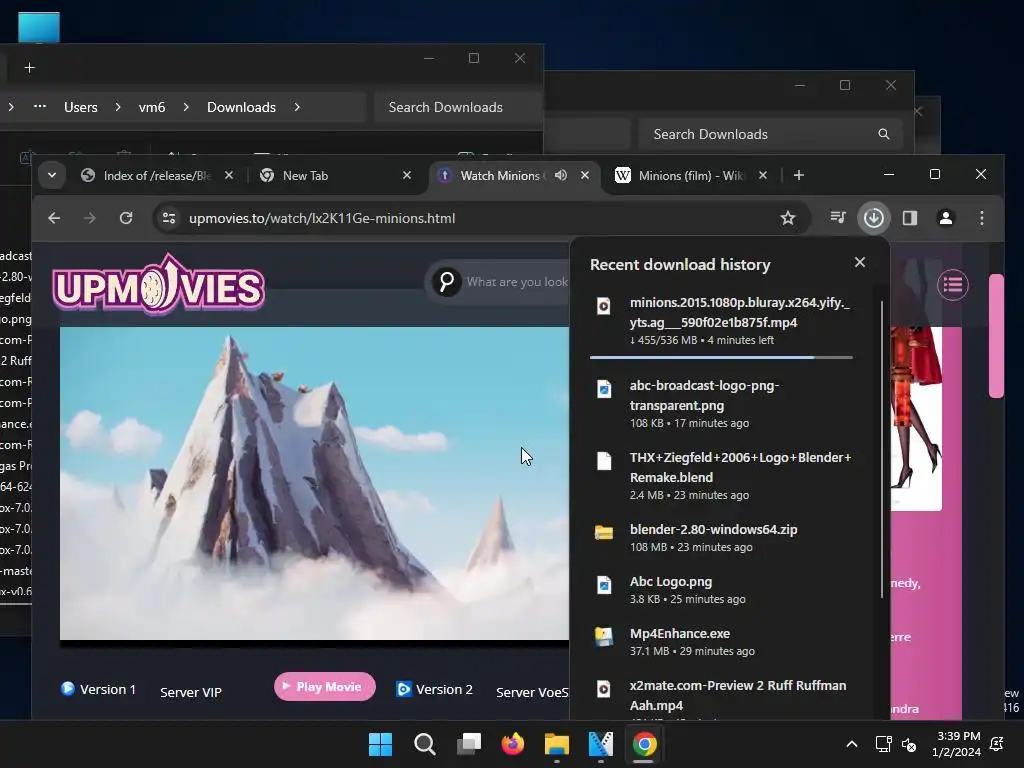Open a new Chrome tab
Image resolution: width=1024 pixels, height=768 pixels.
coord(799,175)
